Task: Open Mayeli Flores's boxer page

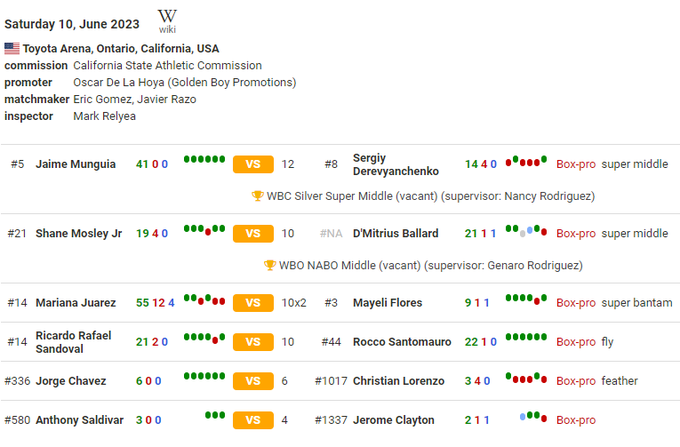Action: [387, 302]
